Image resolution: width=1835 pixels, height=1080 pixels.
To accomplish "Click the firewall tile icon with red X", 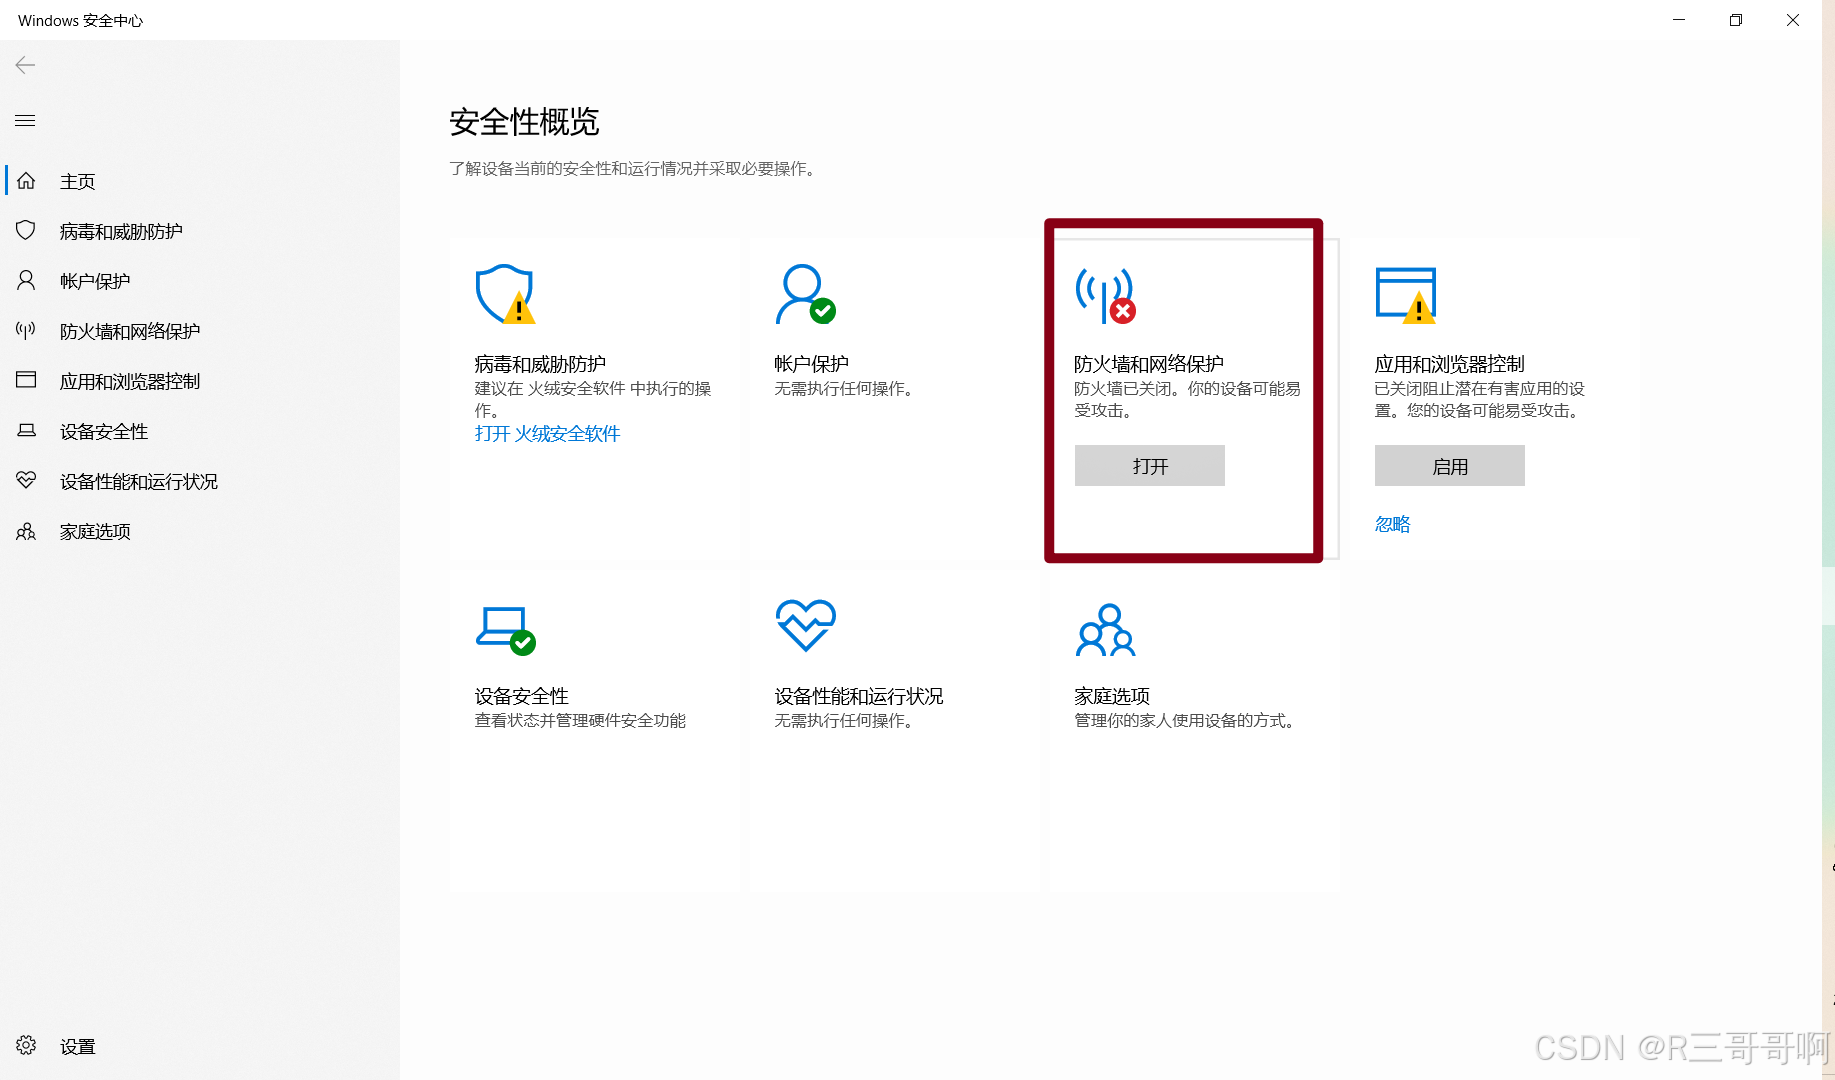I will pos(1105,295).
